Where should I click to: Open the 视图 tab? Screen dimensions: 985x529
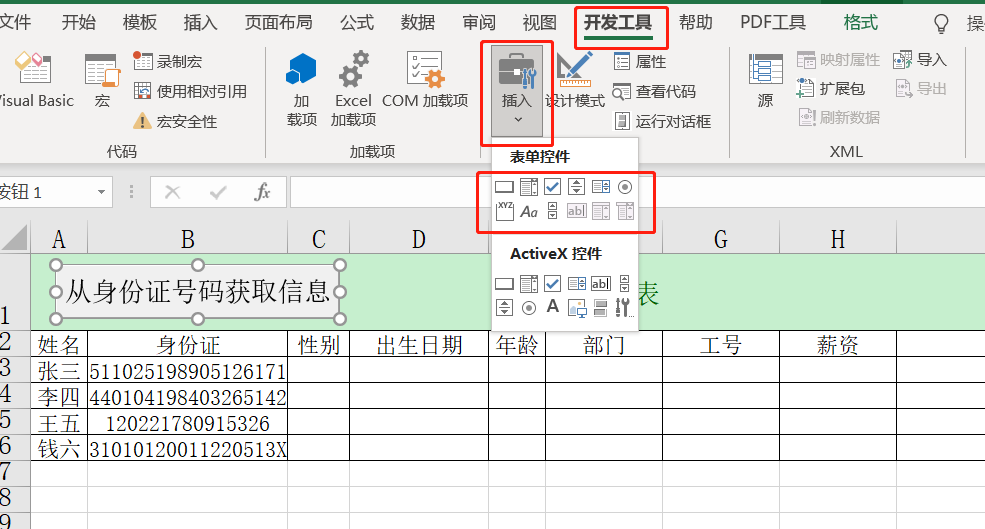(540, 23)
